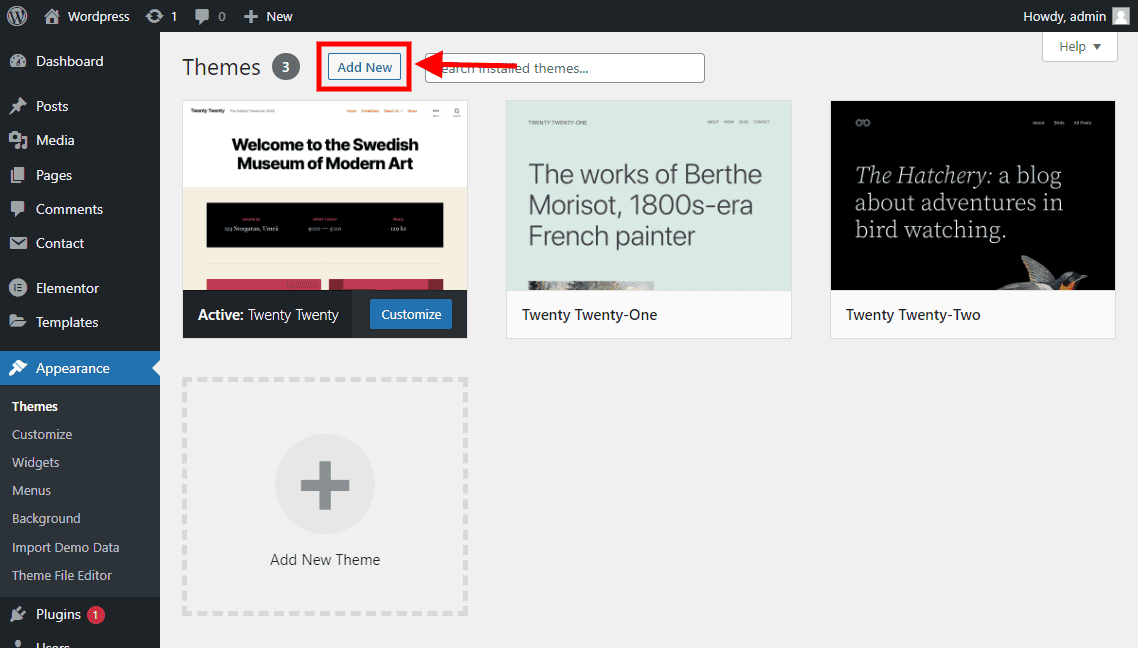Viewport: 1138px width, 648px height.
Task: Open the Howdy, admin account menu
Action: point(1075,16)
